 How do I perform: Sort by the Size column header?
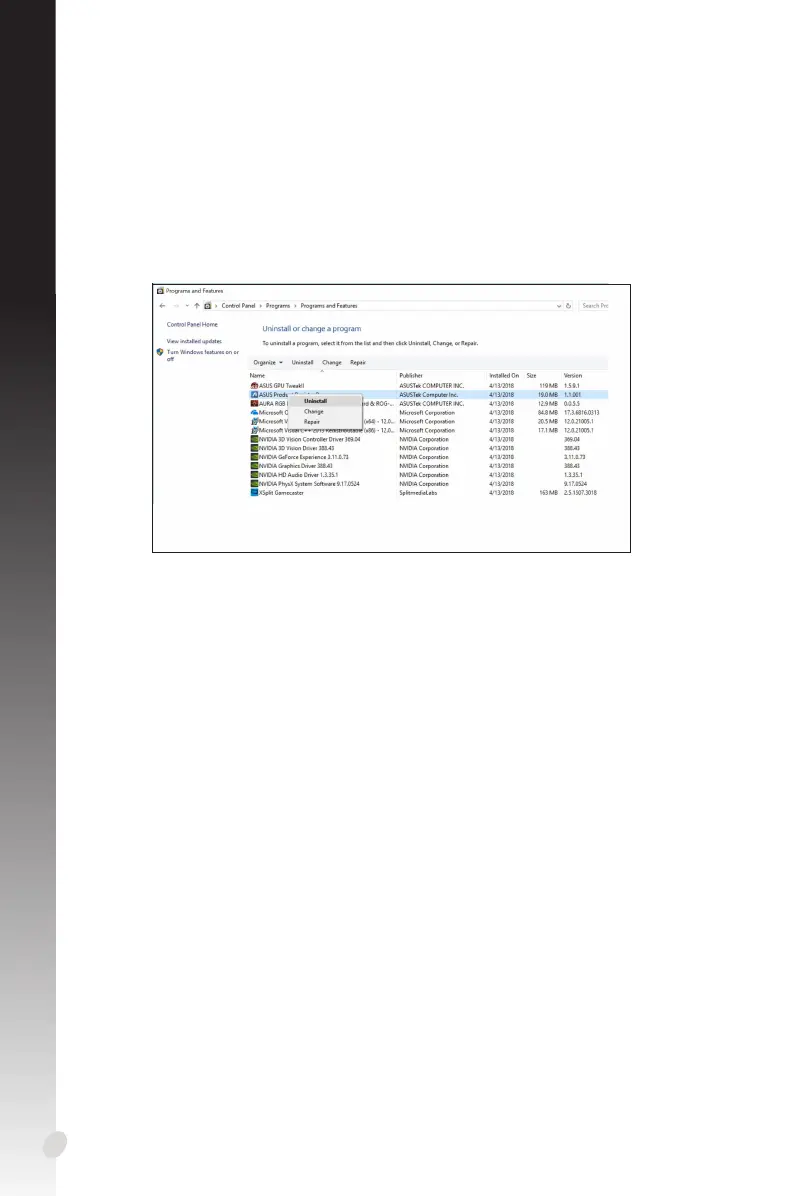pos(532,376)
